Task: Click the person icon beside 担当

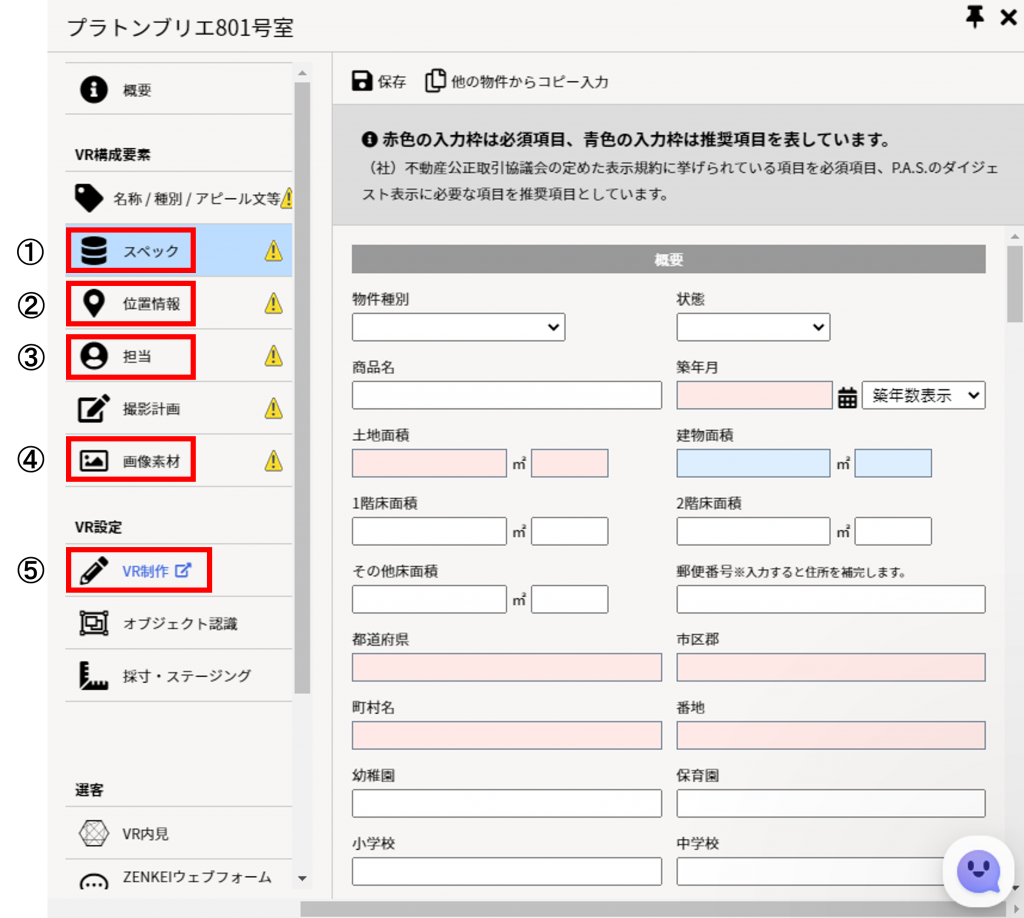Action: 94,356
